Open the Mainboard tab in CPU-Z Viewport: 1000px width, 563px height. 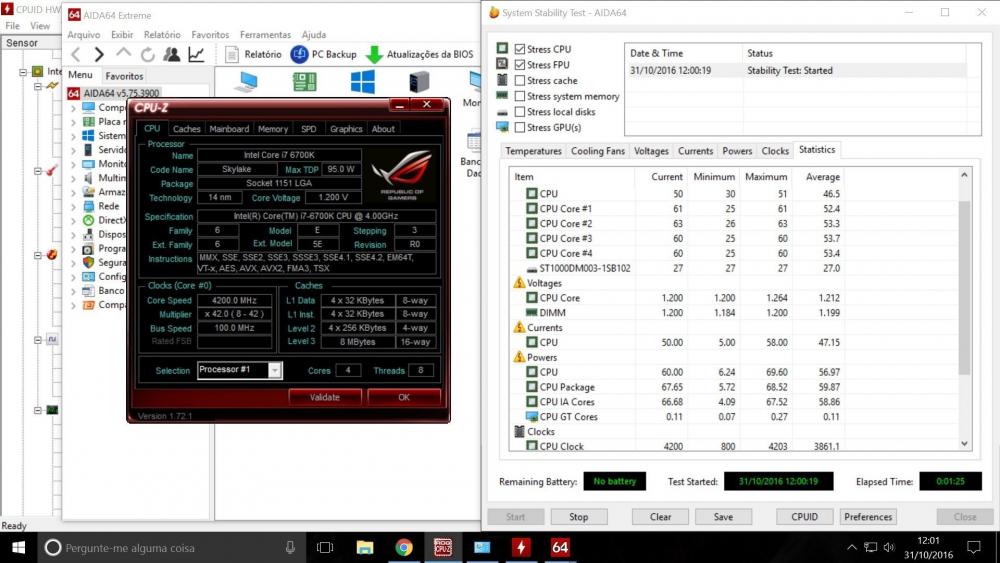coord(229,129)
